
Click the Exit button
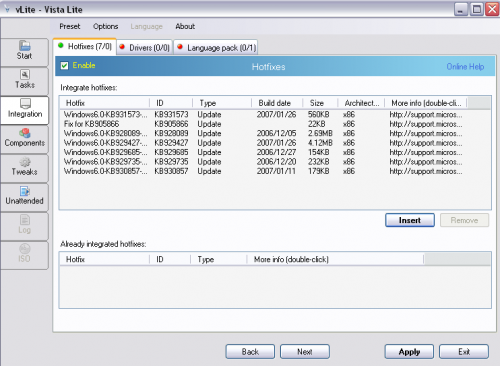(x=464, y=352)
